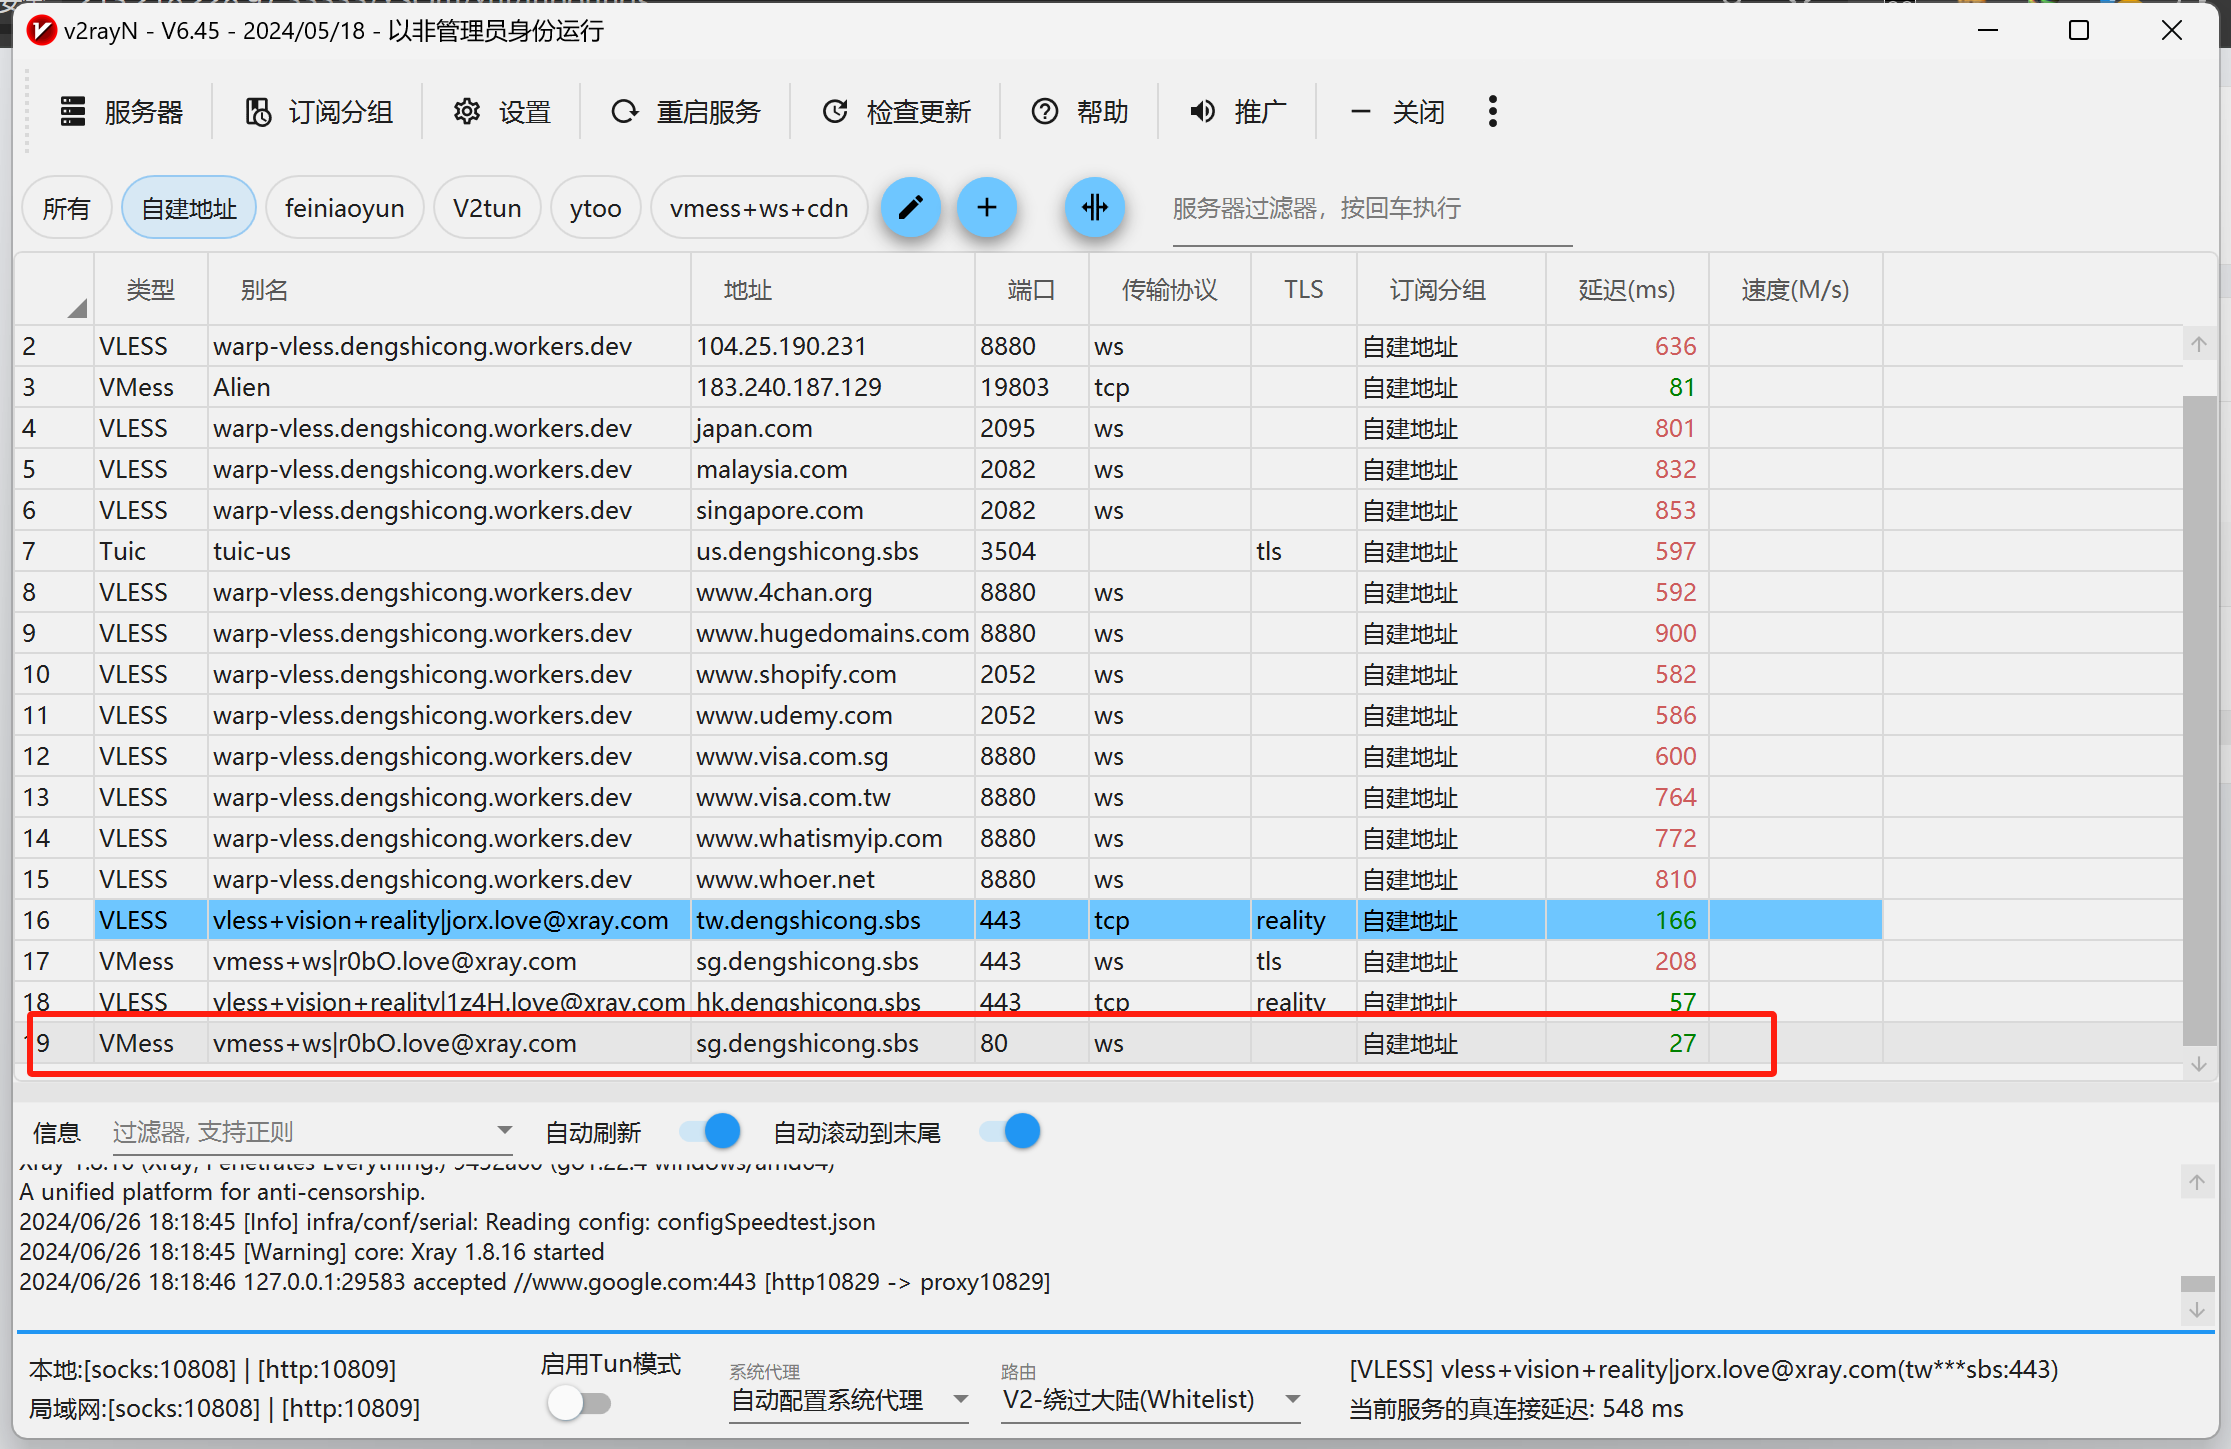Switch to the feiniaoyun group tab

[x=344, y=208]
